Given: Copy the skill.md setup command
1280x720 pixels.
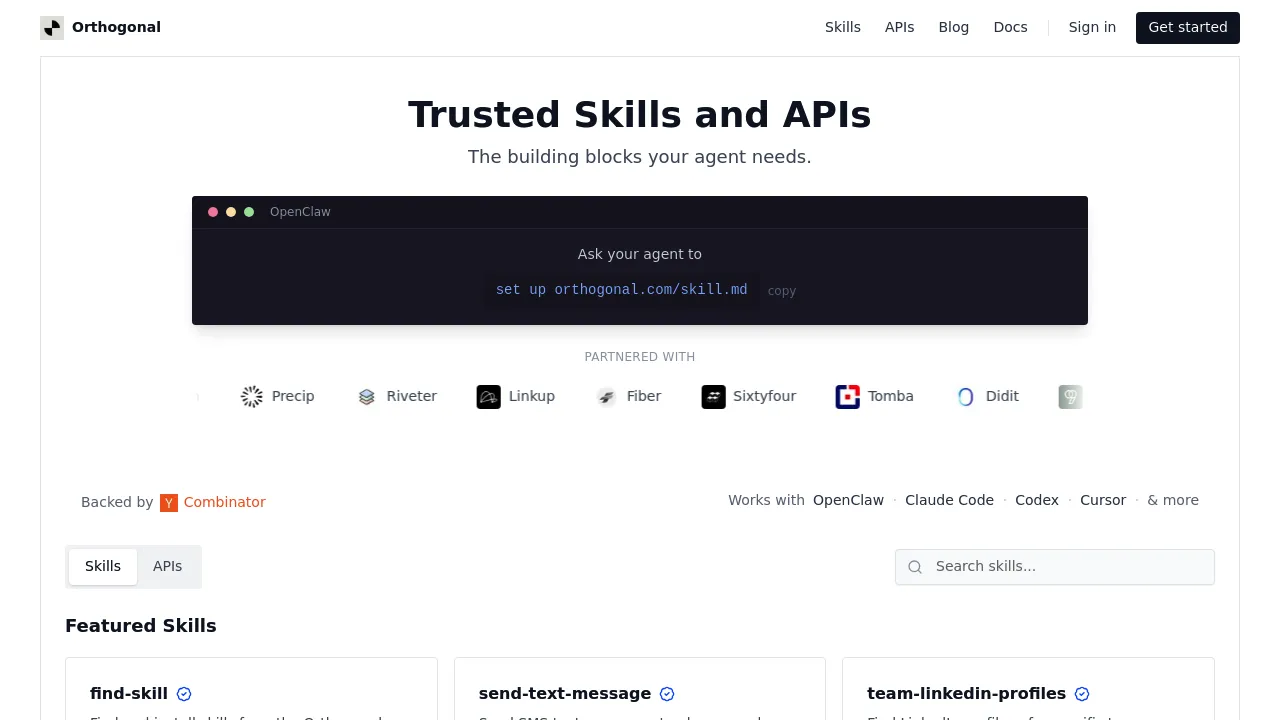Looking at the screenshot, I should pyautogui.click(x=782, y=291).
